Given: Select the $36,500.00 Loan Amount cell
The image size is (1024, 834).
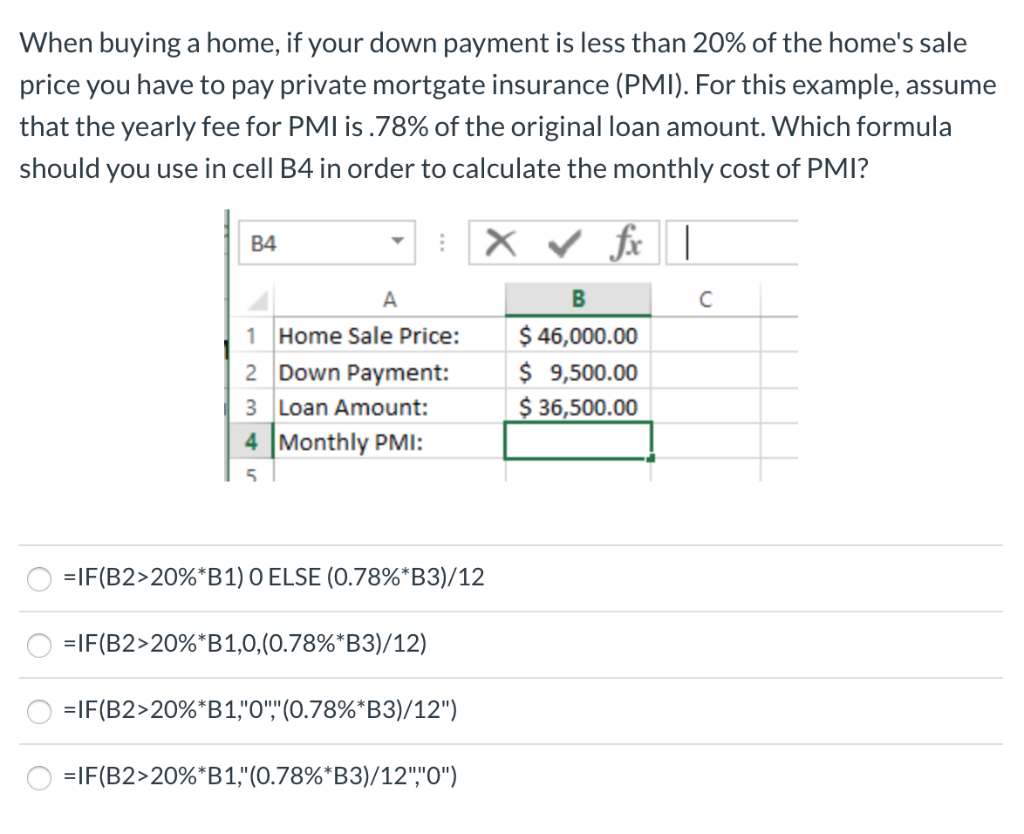Looking at the screenshot, I should [577, 406].
